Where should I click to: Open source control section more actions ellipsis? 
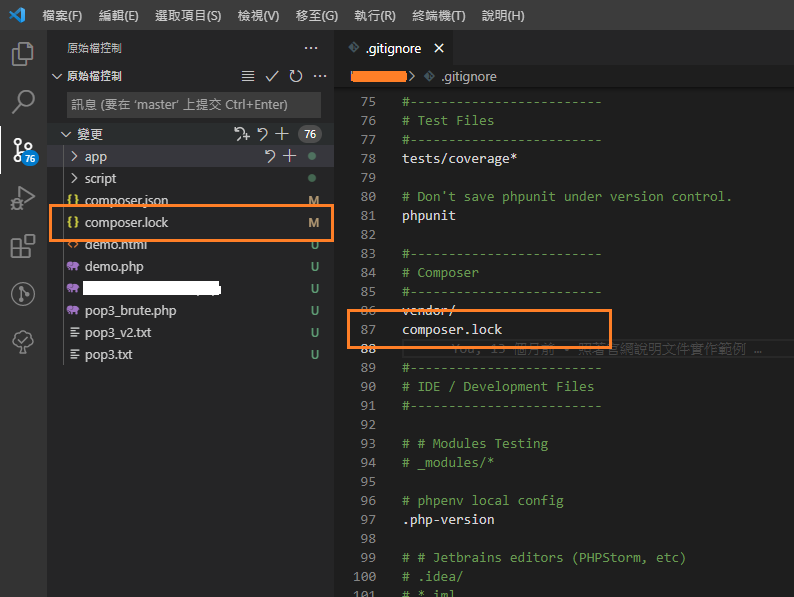pos(320,76)
